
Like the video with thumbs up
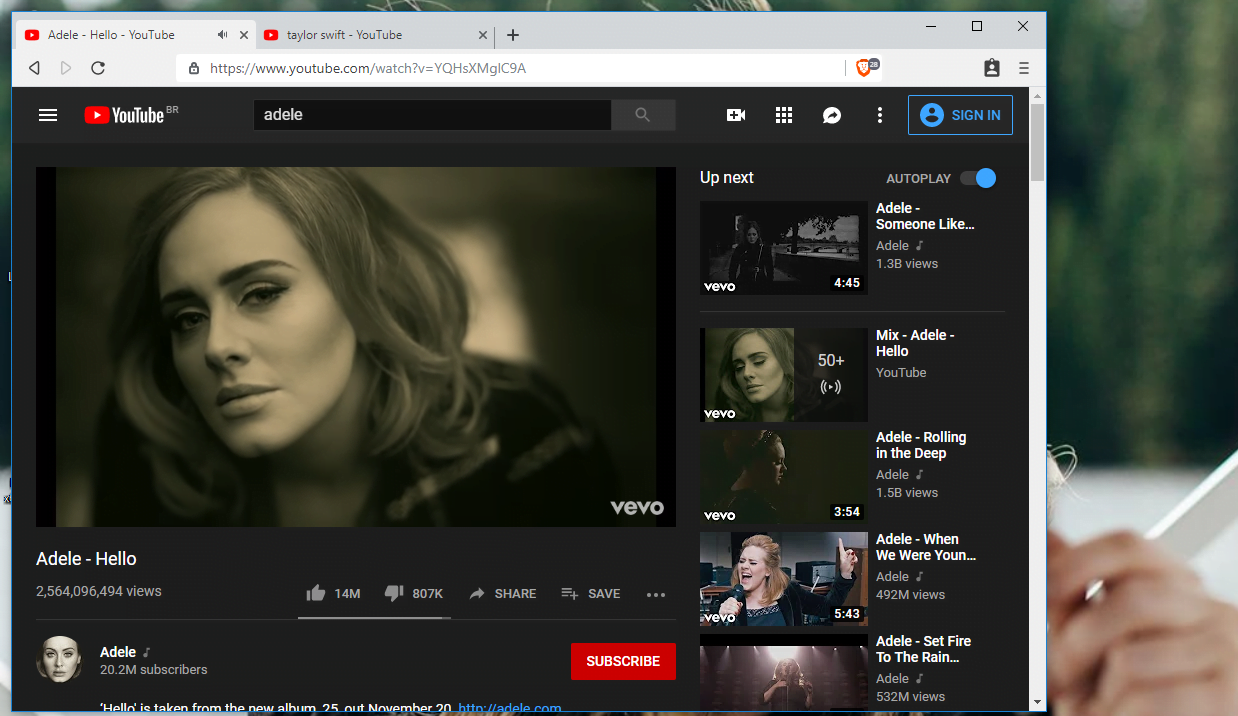pos(317,593)
